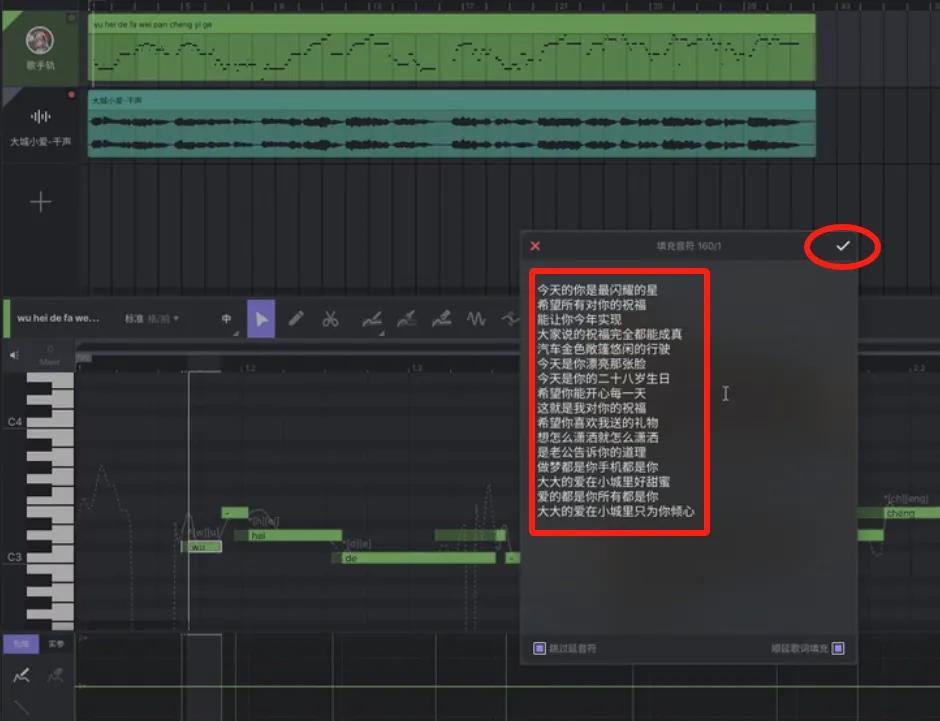Close the lyric fill dialog with red X
940x721 pixels.
pyautogui.click(x=535, y=246)
